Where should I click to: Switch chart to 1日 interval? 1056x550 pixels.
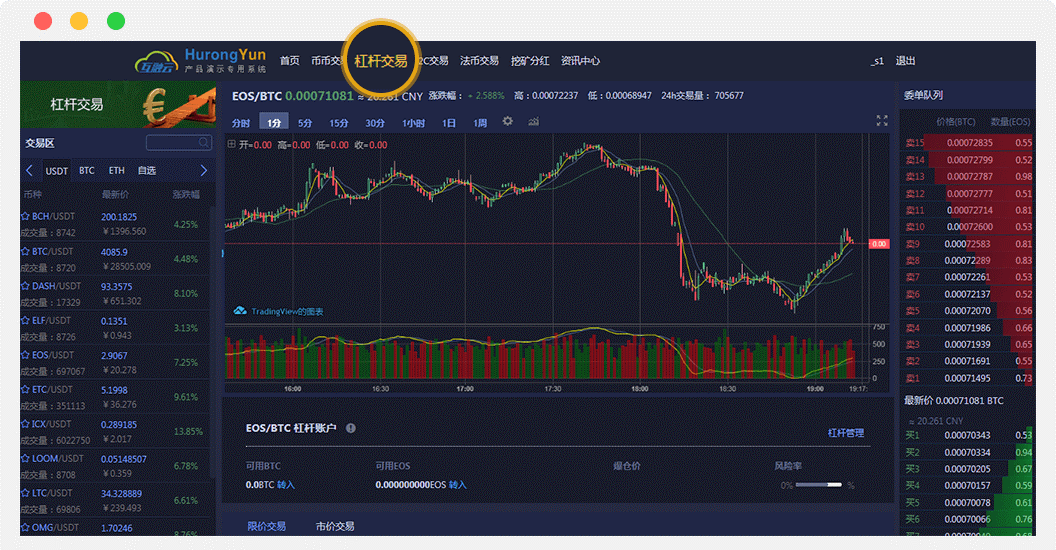tap(449, 123)
